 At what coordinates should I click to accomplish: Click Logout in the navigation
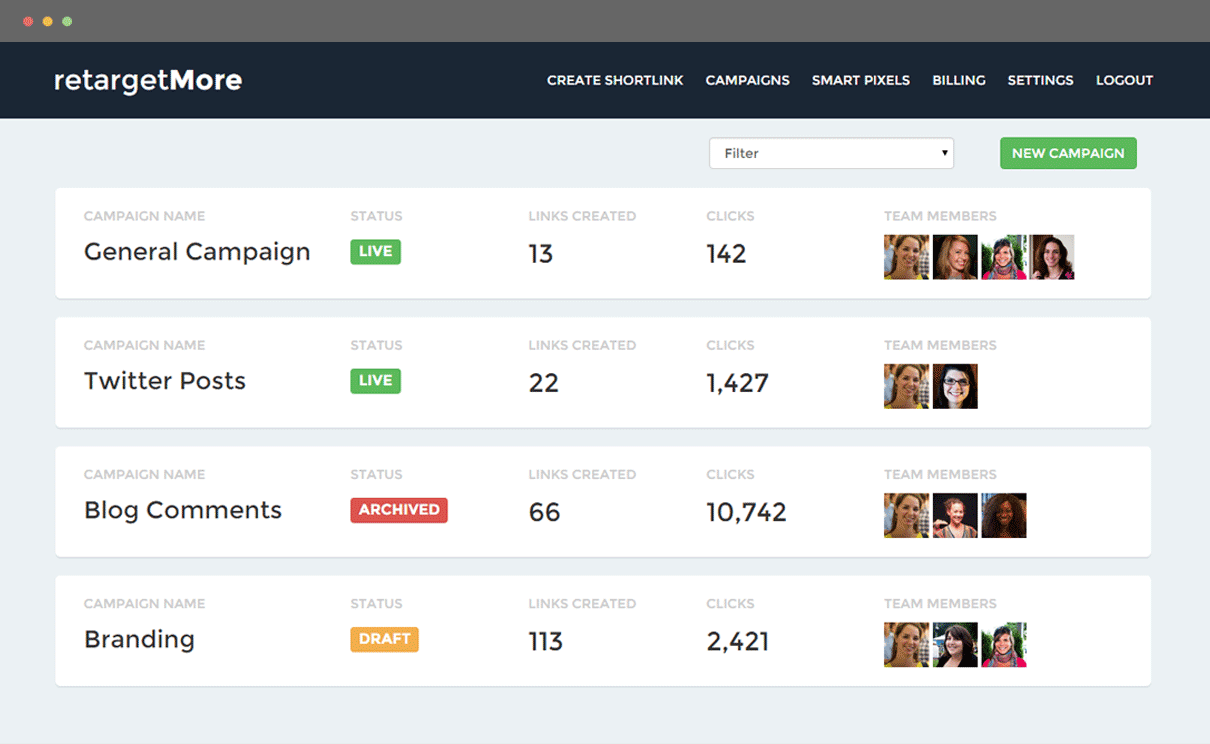coord(1124,80)
